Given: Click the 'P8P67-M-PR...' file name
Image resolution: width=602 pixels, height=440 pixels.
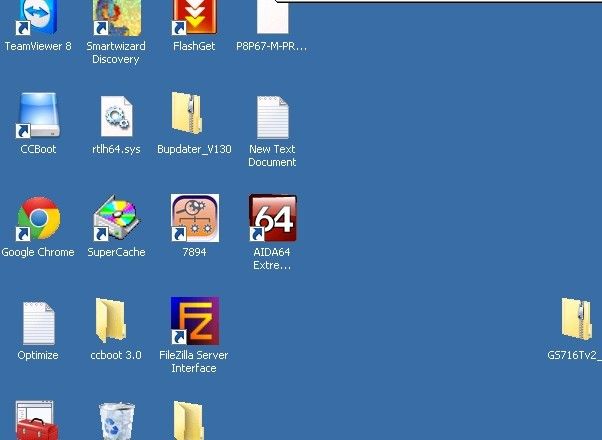Looking at the screenshot, I should pos(272,46).
